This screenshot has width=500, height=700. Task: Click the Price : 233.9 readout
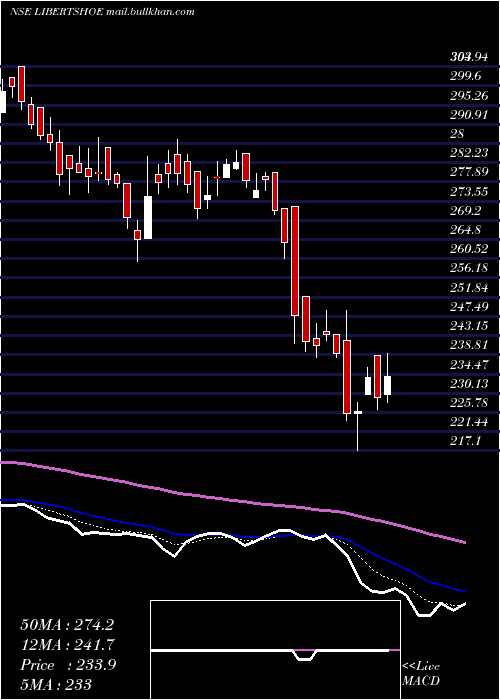68,665
